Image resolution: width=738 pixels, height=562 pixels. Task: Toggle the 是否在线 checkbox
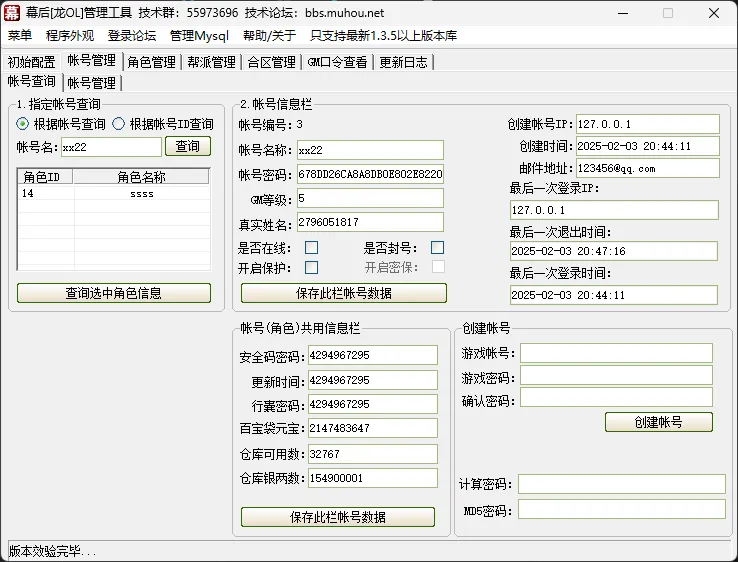tap(312, 247)
